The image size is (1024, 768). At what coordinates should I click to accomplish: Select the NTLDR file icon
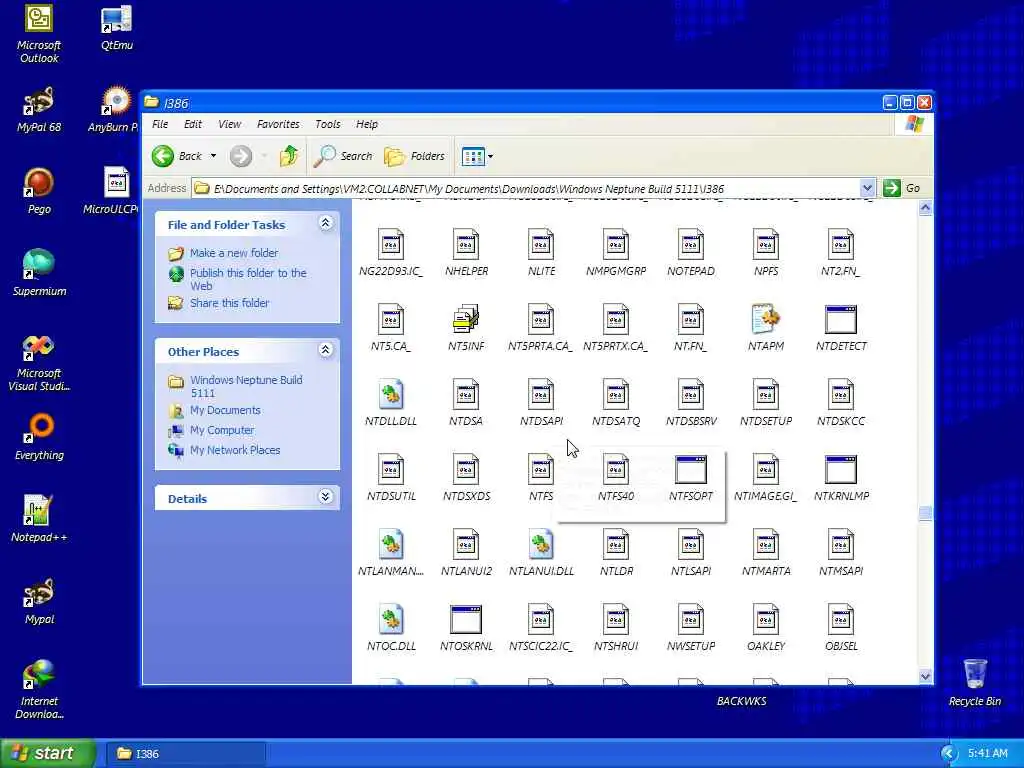[616, 545]
